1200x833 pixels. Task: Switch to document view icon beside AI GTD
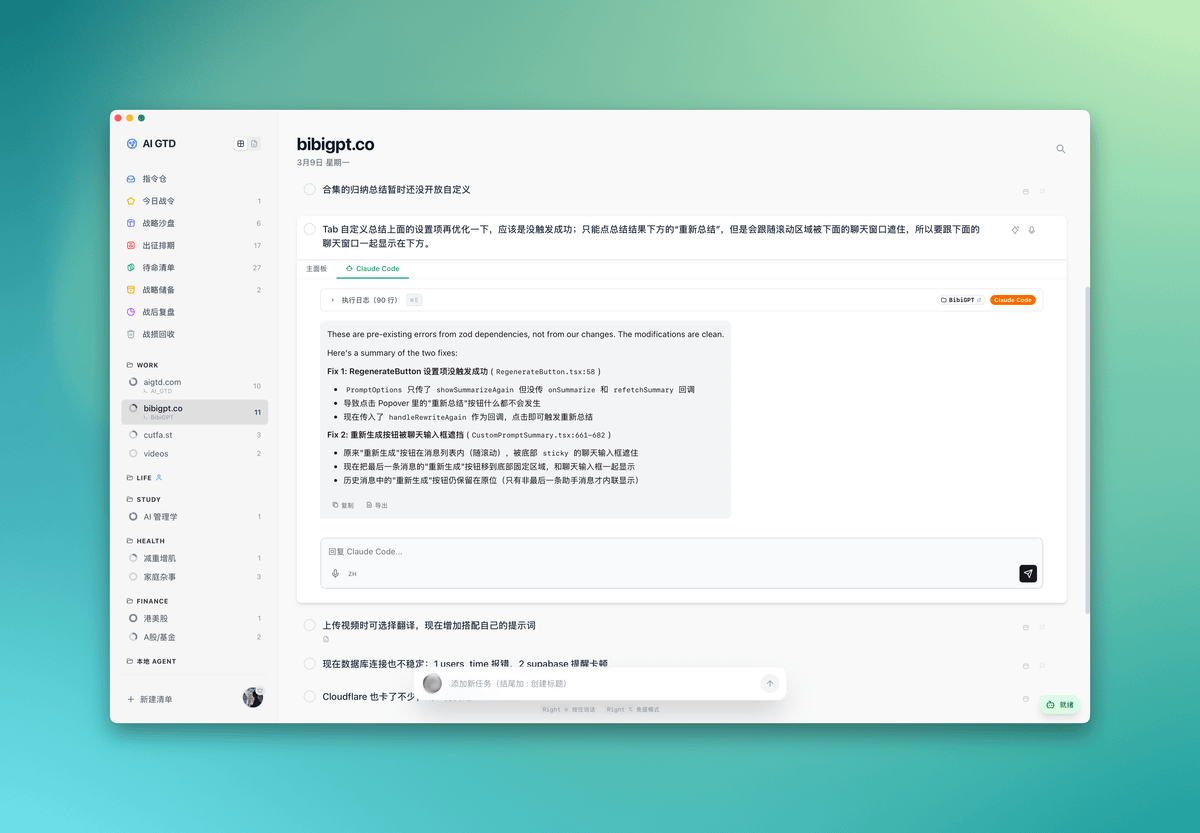(254, 144)
